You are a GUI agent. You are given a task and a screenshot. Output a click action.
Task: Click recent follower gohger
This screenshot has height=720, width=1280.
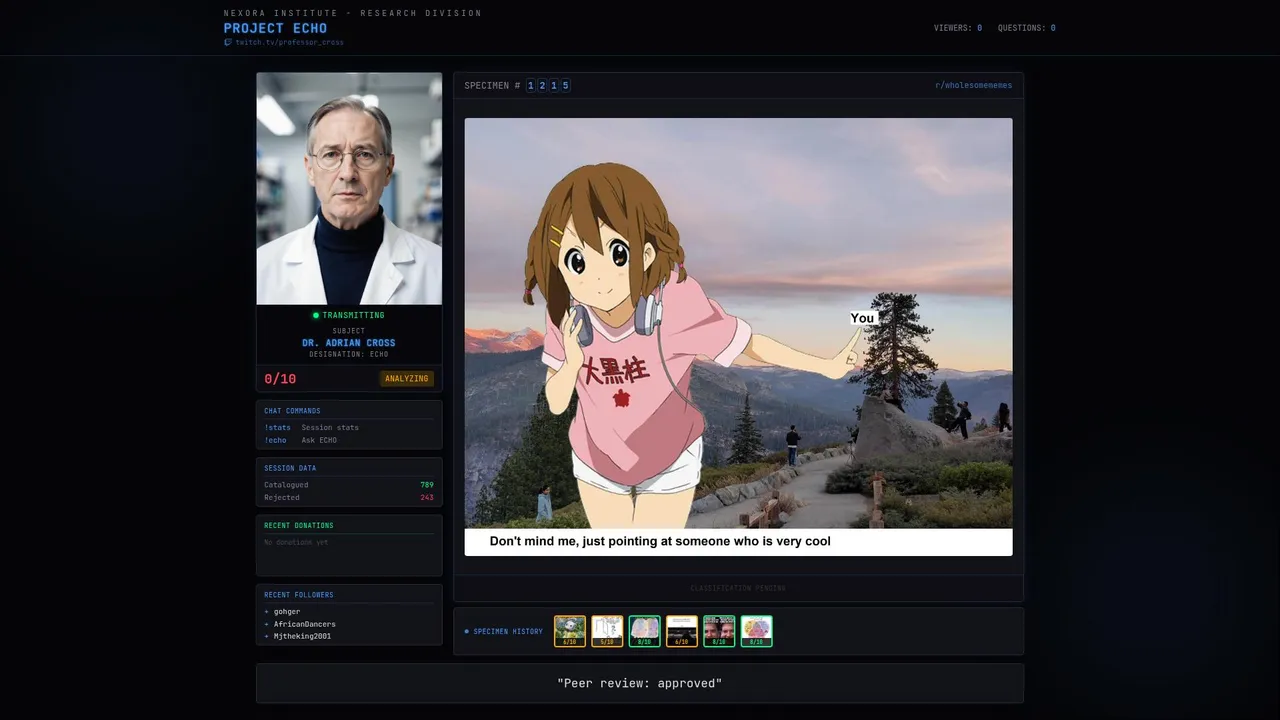(286, 611)
